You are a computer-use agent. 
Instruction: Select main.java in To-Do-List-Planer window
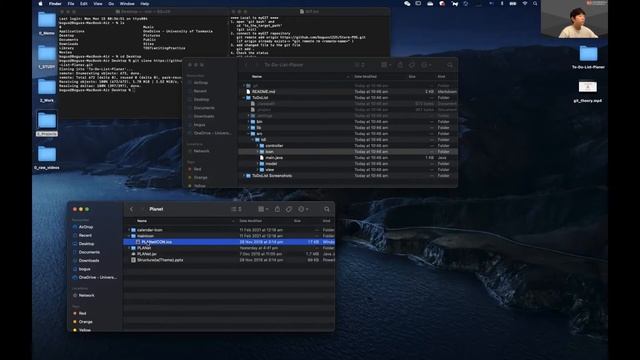tap(274, 158)
